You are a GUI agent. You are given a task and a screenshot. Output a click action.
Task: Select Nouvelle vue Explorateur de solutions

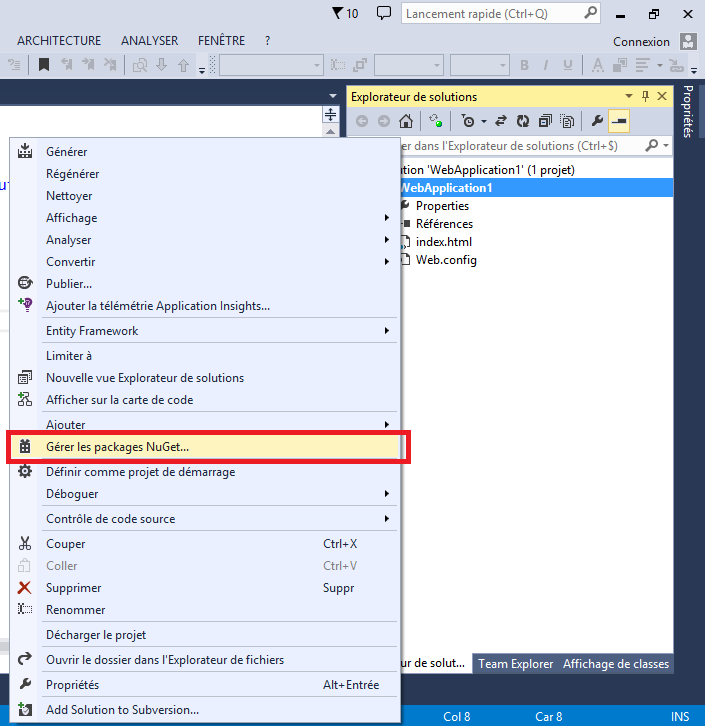click(x=205, y=378)
